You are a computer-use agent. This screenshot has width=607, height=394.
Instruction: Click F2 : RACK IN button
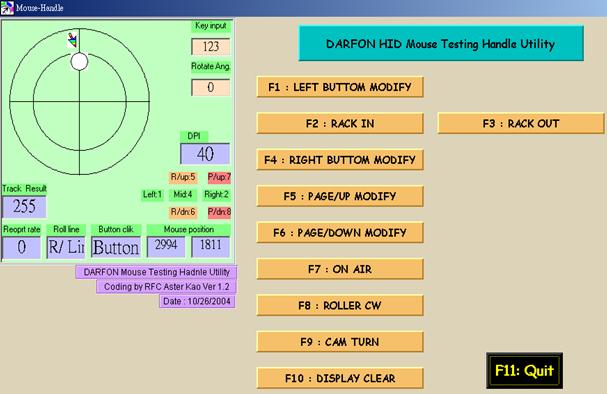point(340,123)
